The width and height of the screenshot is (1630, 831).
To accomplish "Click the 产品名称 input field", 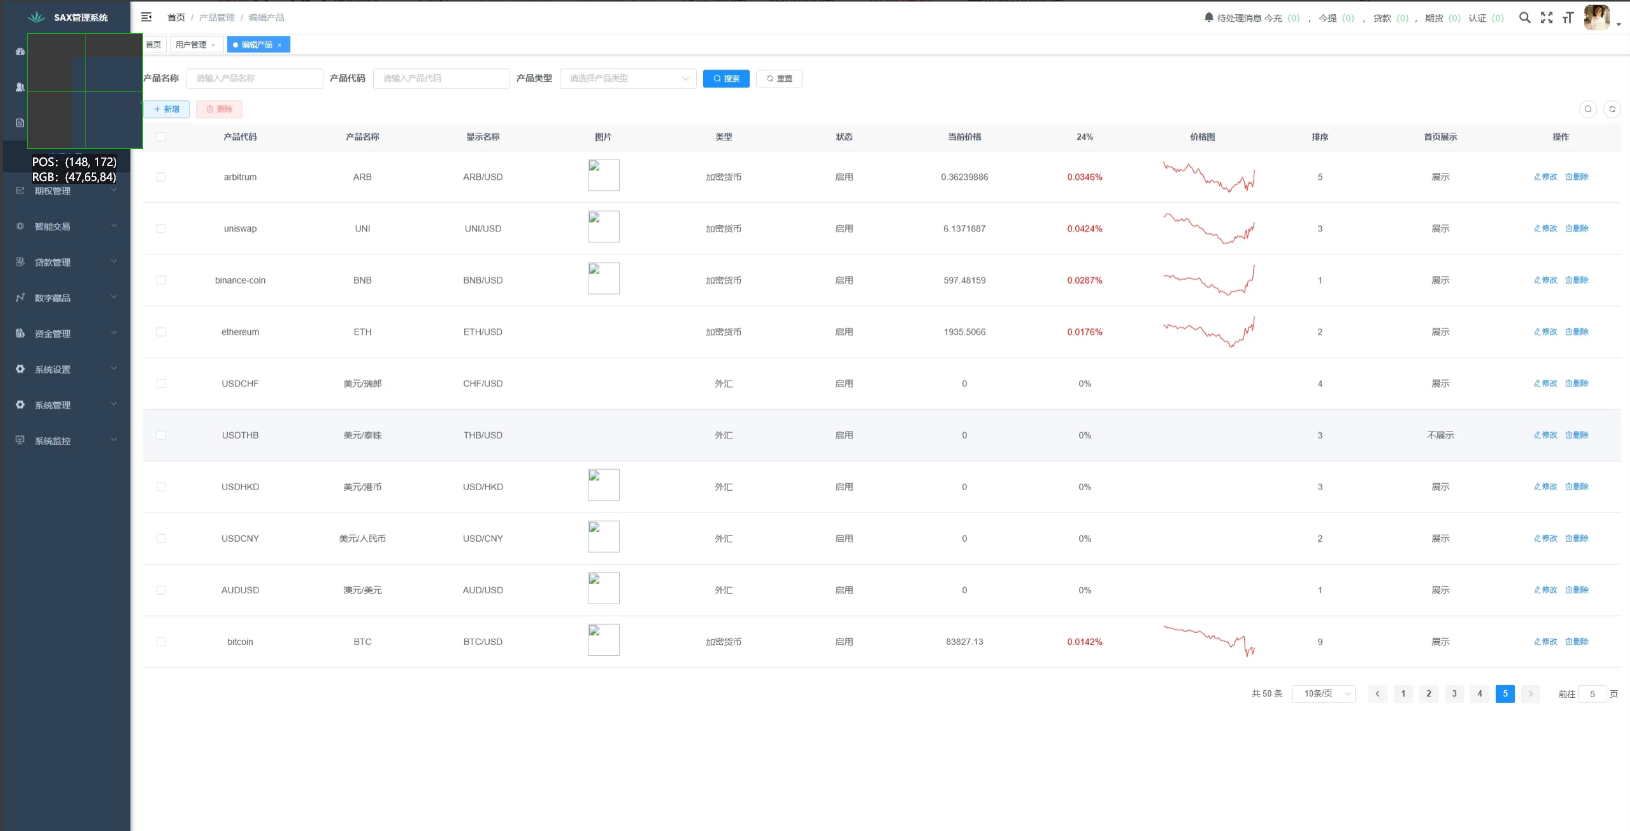I will click(254, 78).
